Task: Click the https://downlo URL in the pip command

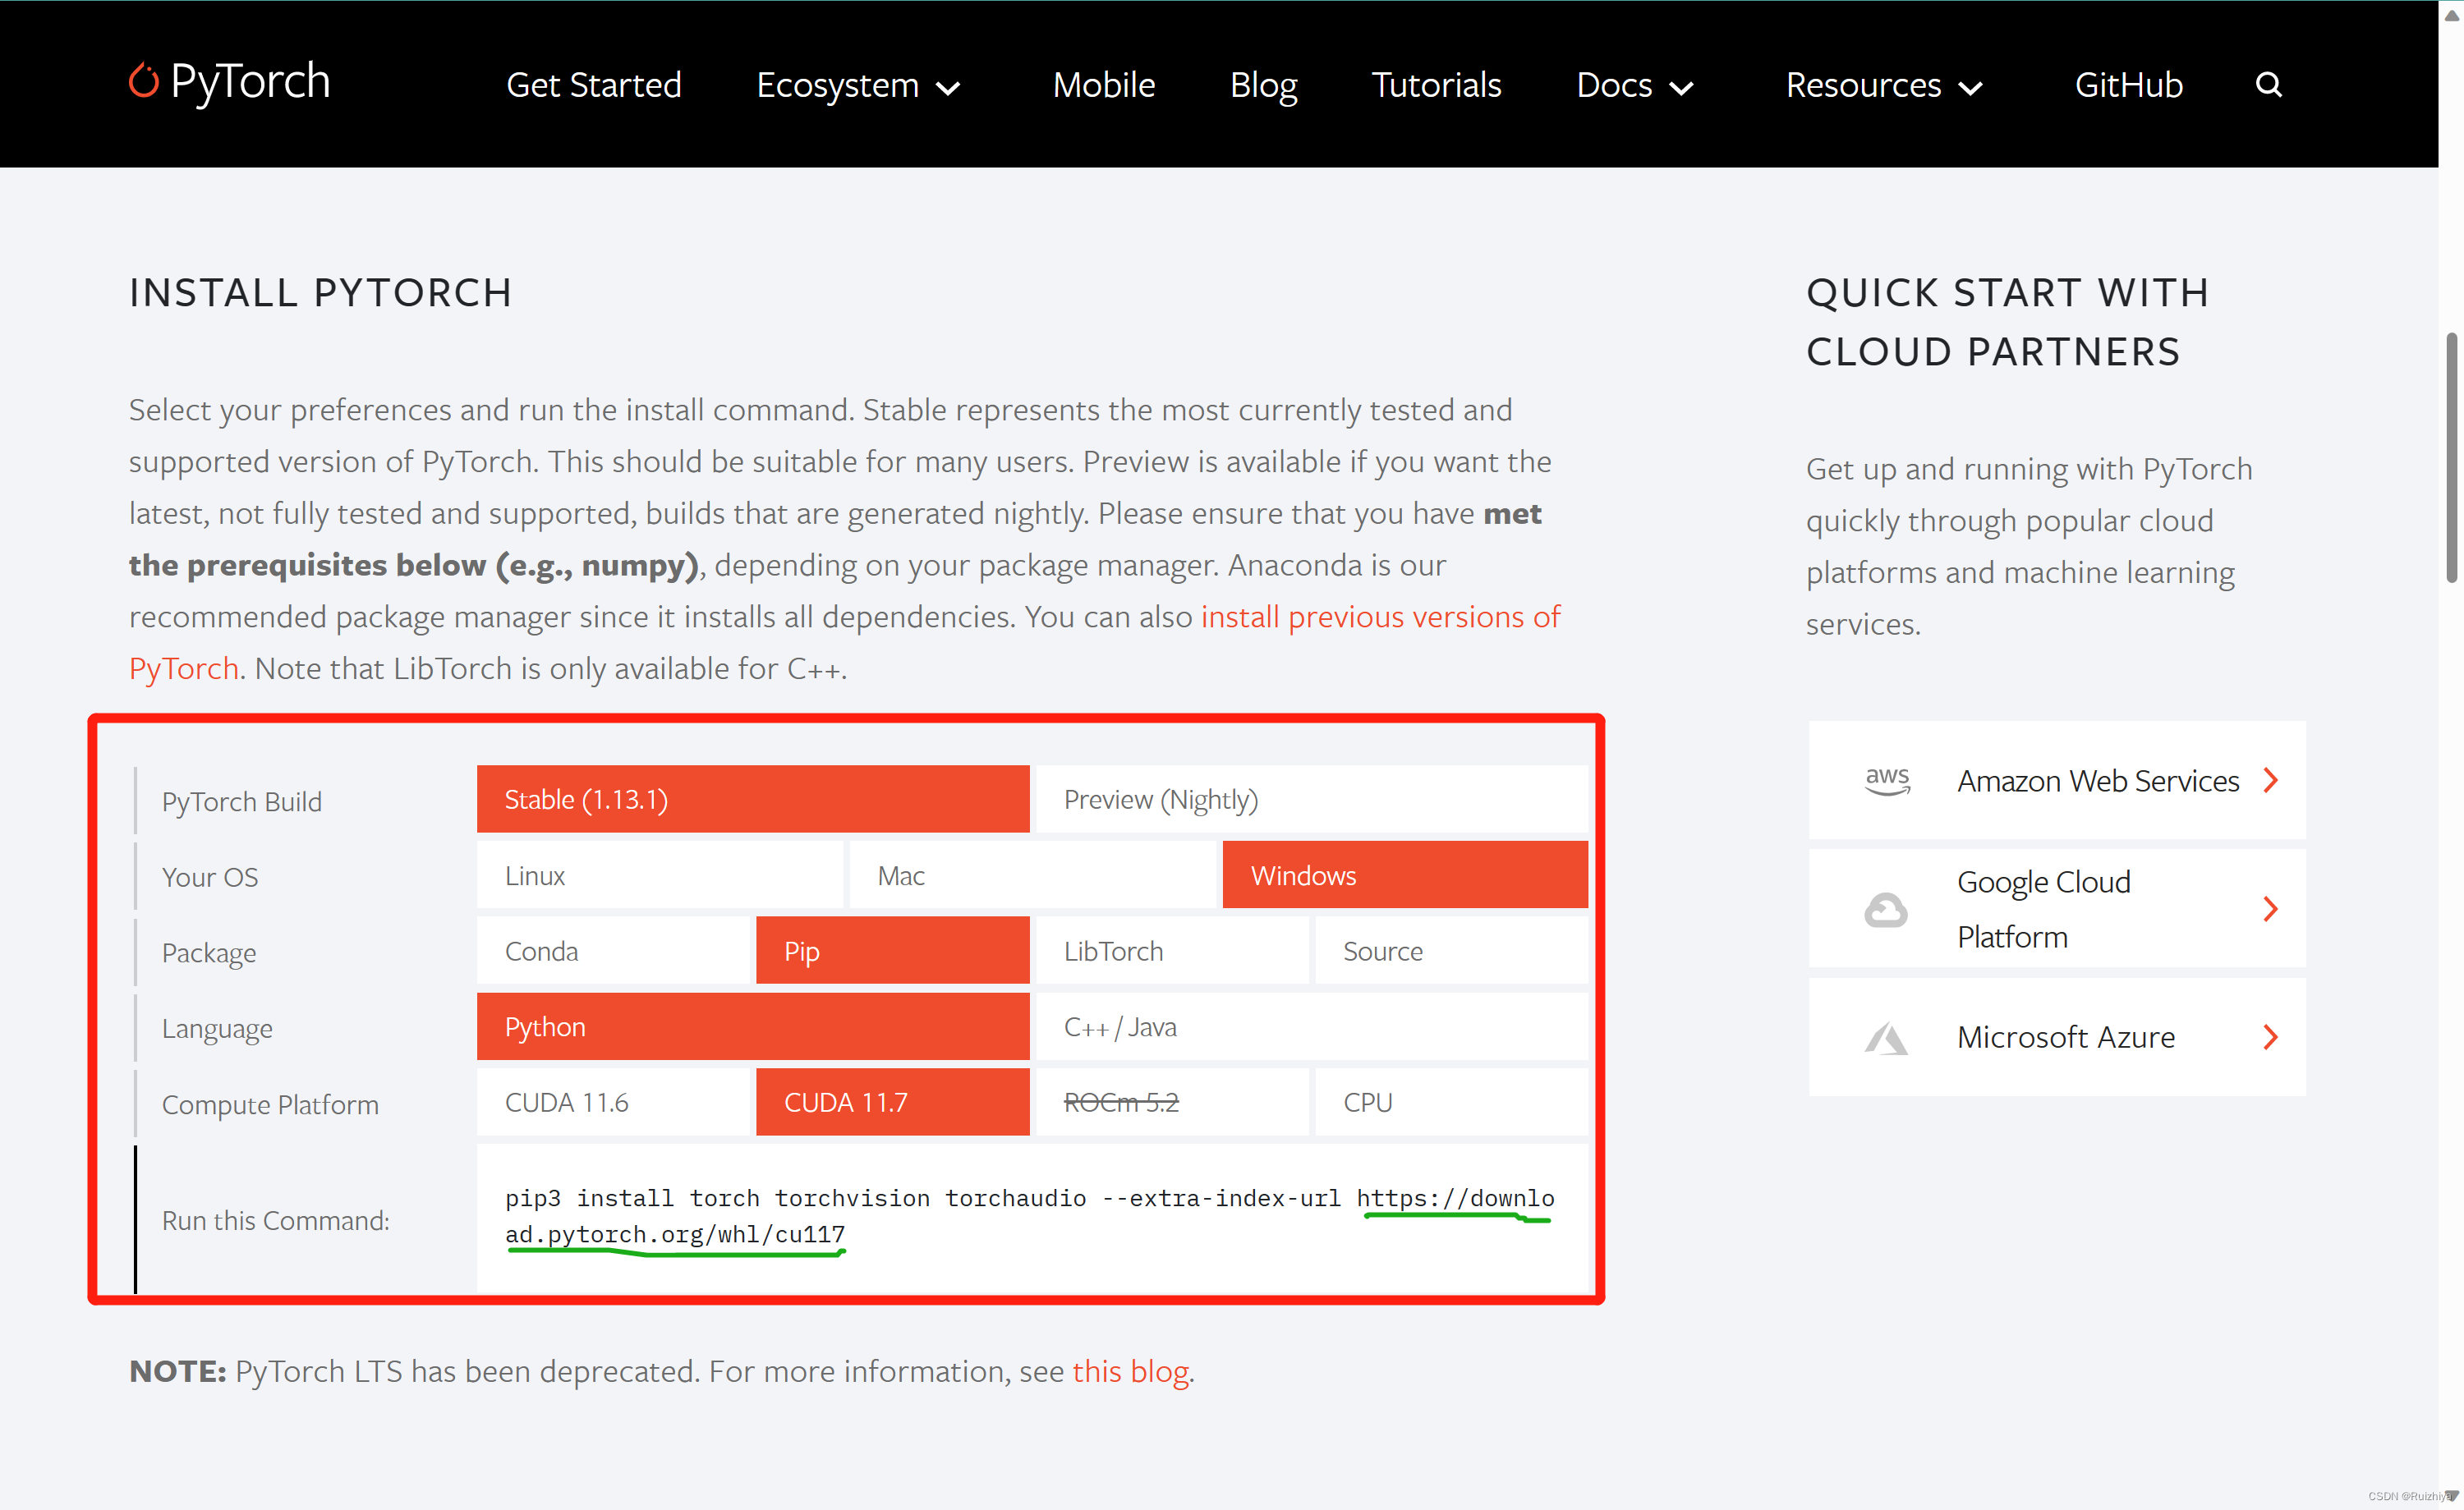Action: (x=1455, y=1198)
